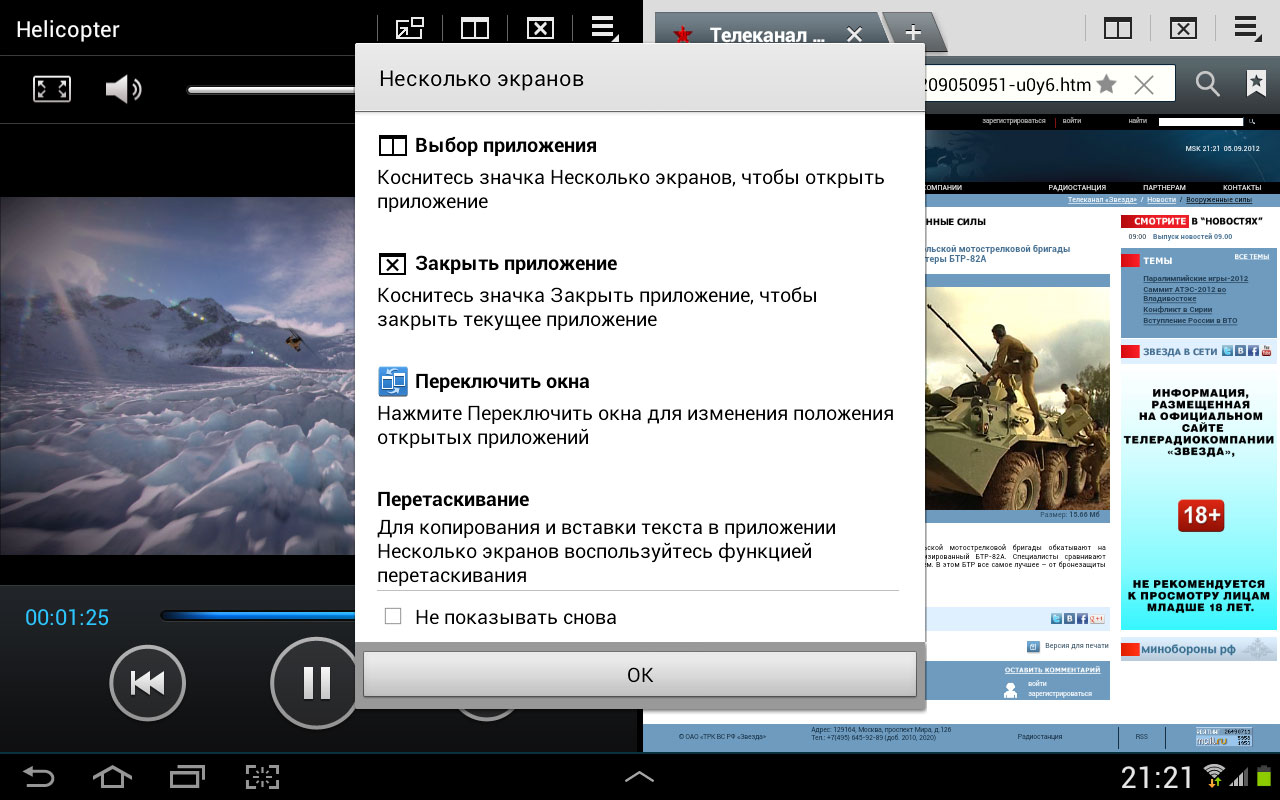Click 'ВСЕ ТЕМЫ' link
The image size is (1280, 800).
(1251, 257)
